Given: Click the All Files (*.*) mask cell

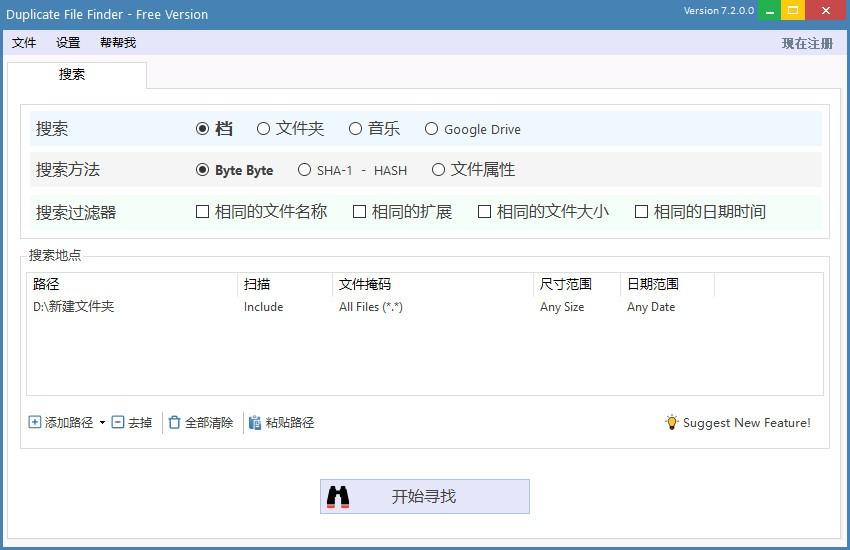Looking at the screenshot, I should (371, 307).
